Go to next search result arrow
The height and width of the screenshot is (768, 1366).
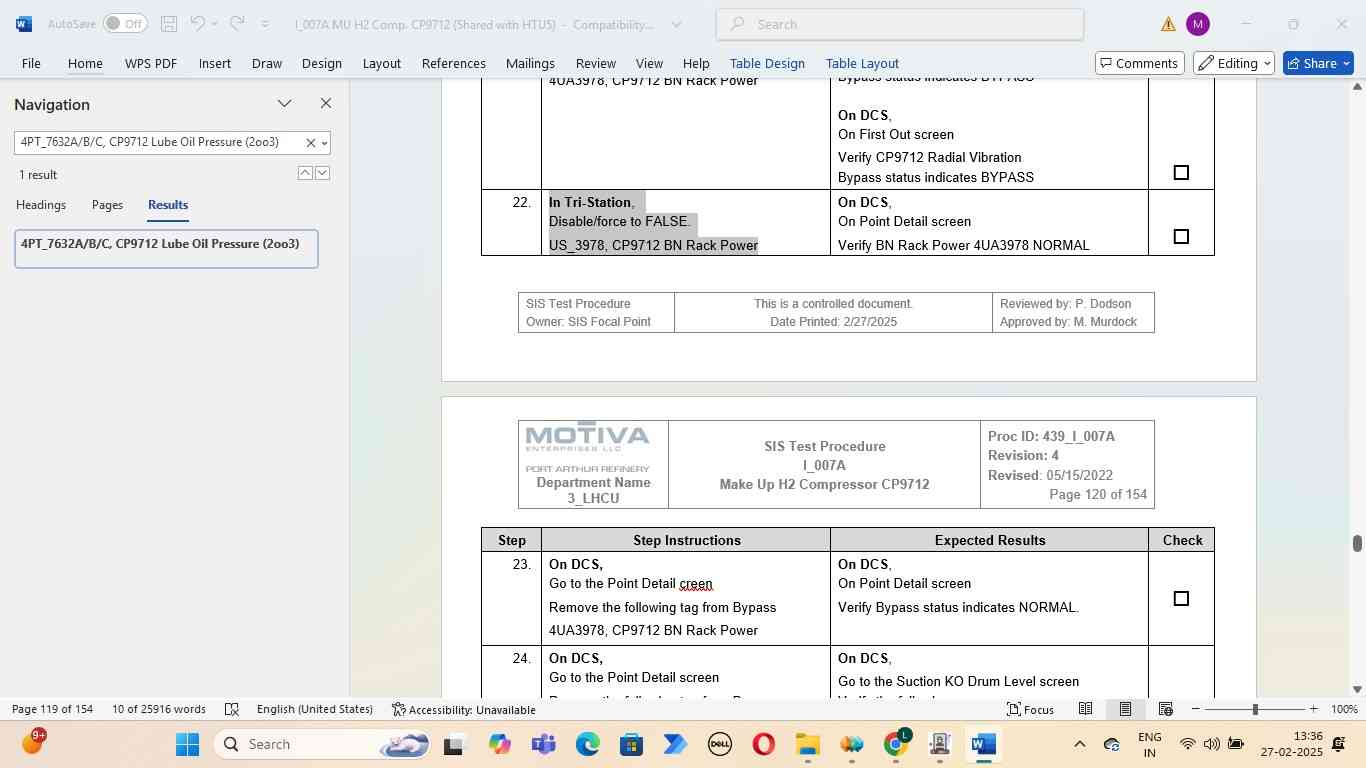322,173
